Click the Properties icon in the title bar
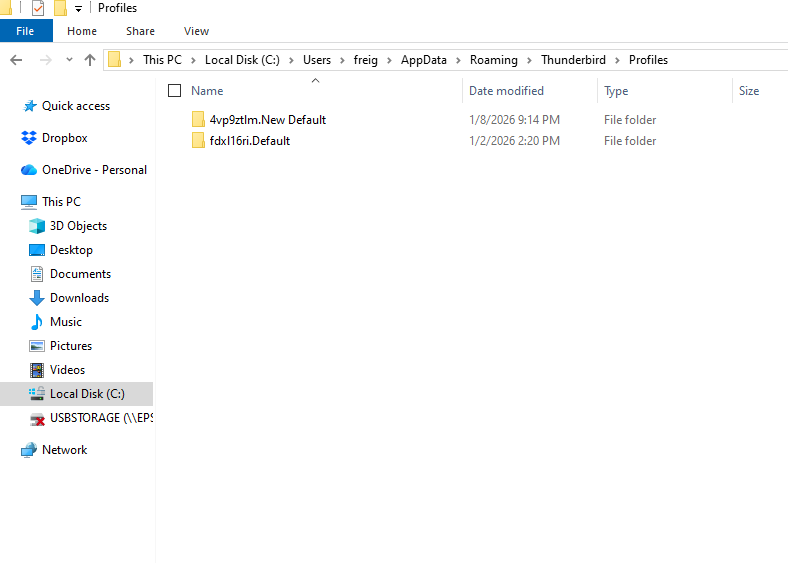The image size is (788, 563). click(38, 8)
